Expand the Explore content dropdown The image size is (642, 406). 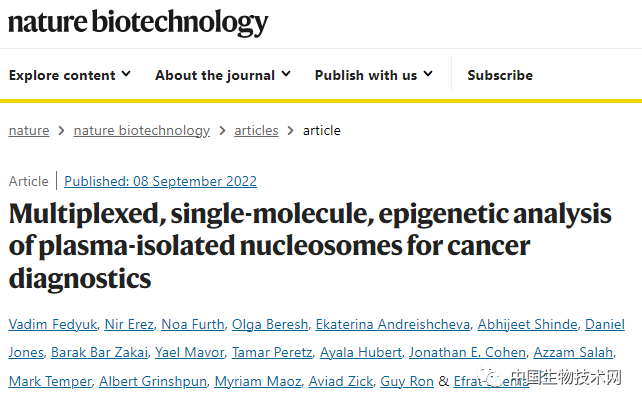(x=69, y=75)
